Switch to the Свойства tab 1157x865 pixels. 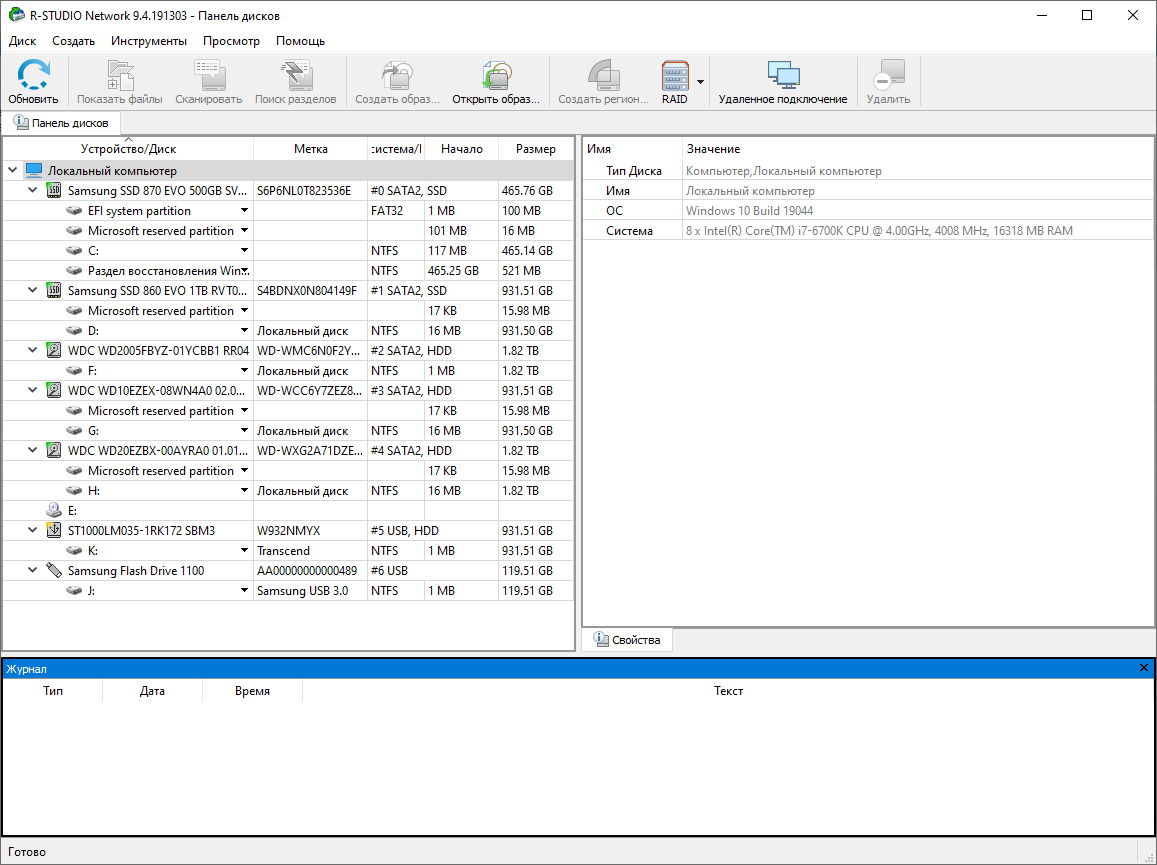627,640
